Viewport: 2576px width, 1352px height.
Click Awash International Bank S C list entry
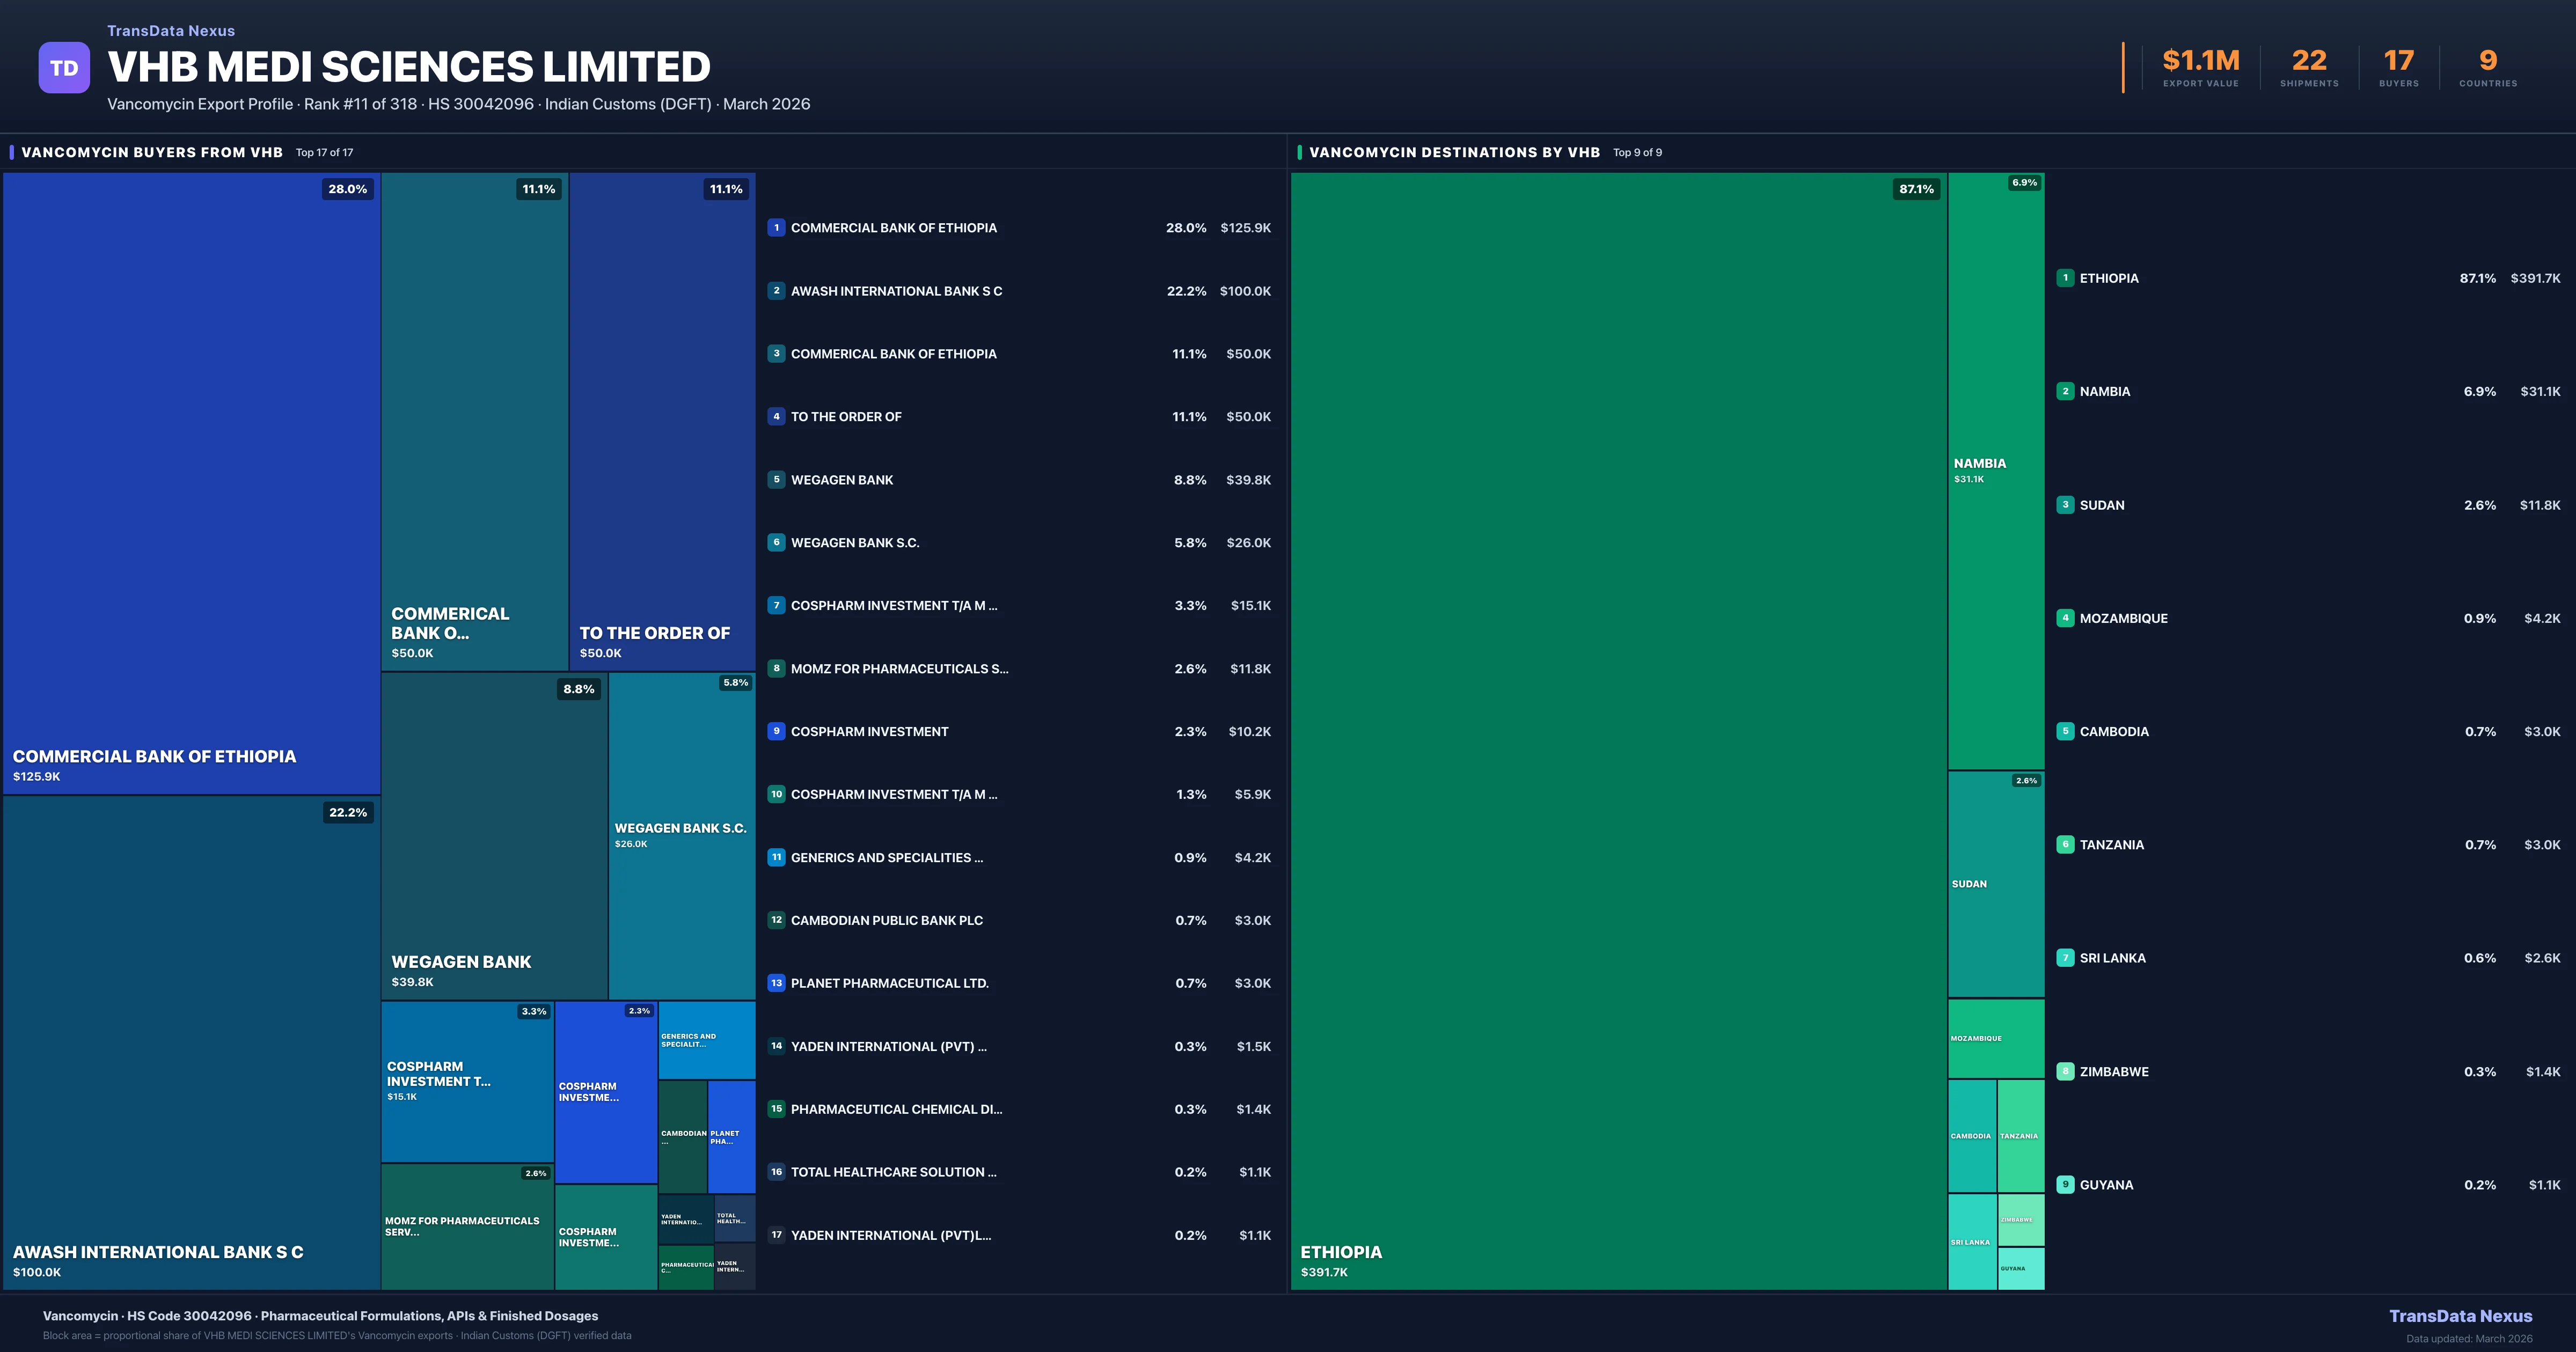pos(896,291)
